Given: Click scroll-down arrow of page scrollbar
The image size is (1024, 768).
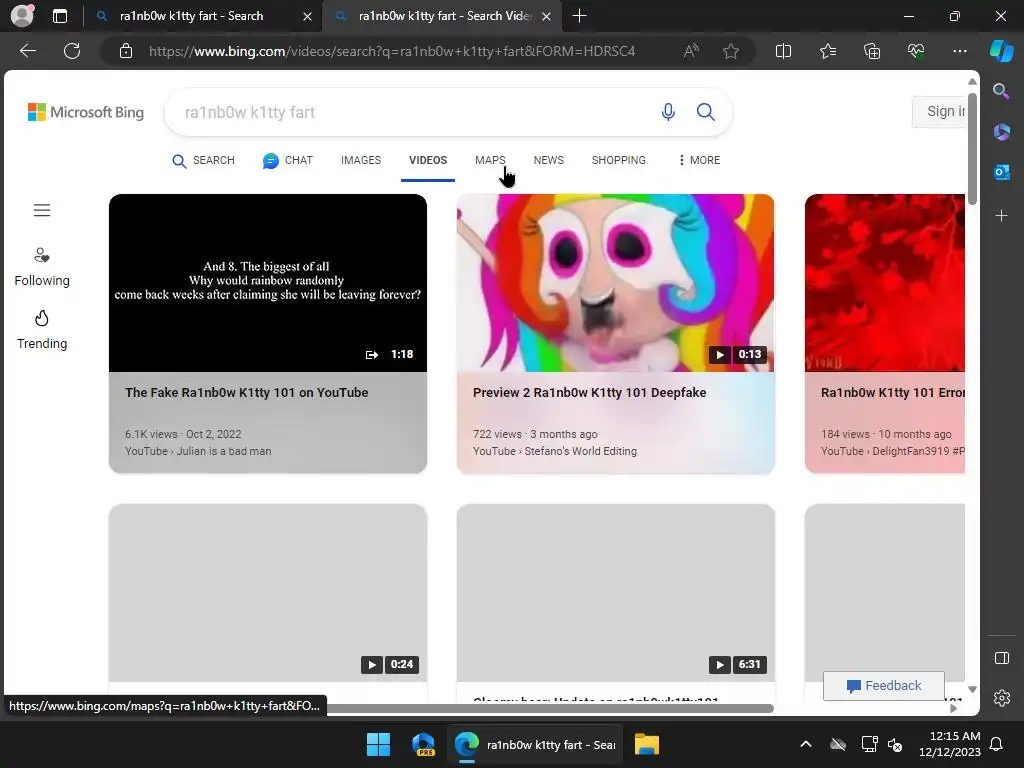Looking at the screenshot, I should point(972,690).
